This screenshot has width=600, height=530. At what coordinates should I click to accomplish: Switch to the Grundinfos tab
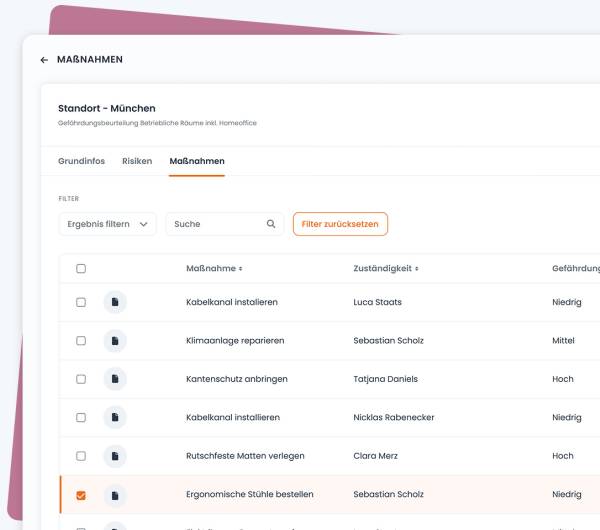point(82,161)
